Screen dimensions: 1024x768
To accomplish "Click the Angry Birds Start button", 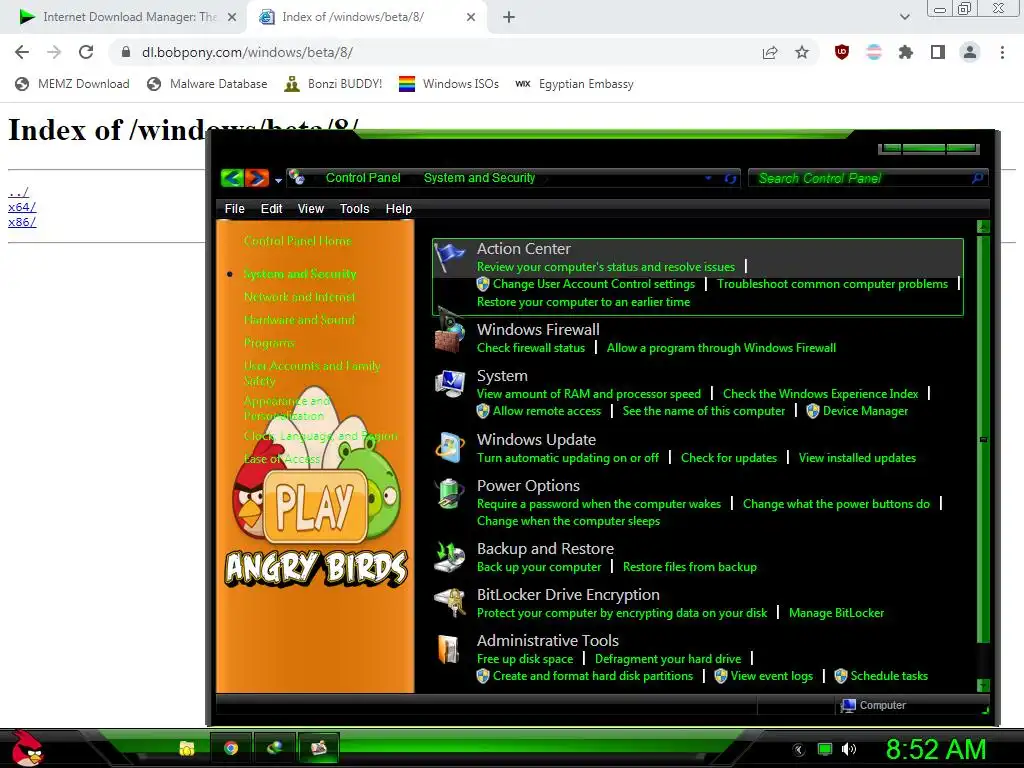I will click(x=27, y=747).
